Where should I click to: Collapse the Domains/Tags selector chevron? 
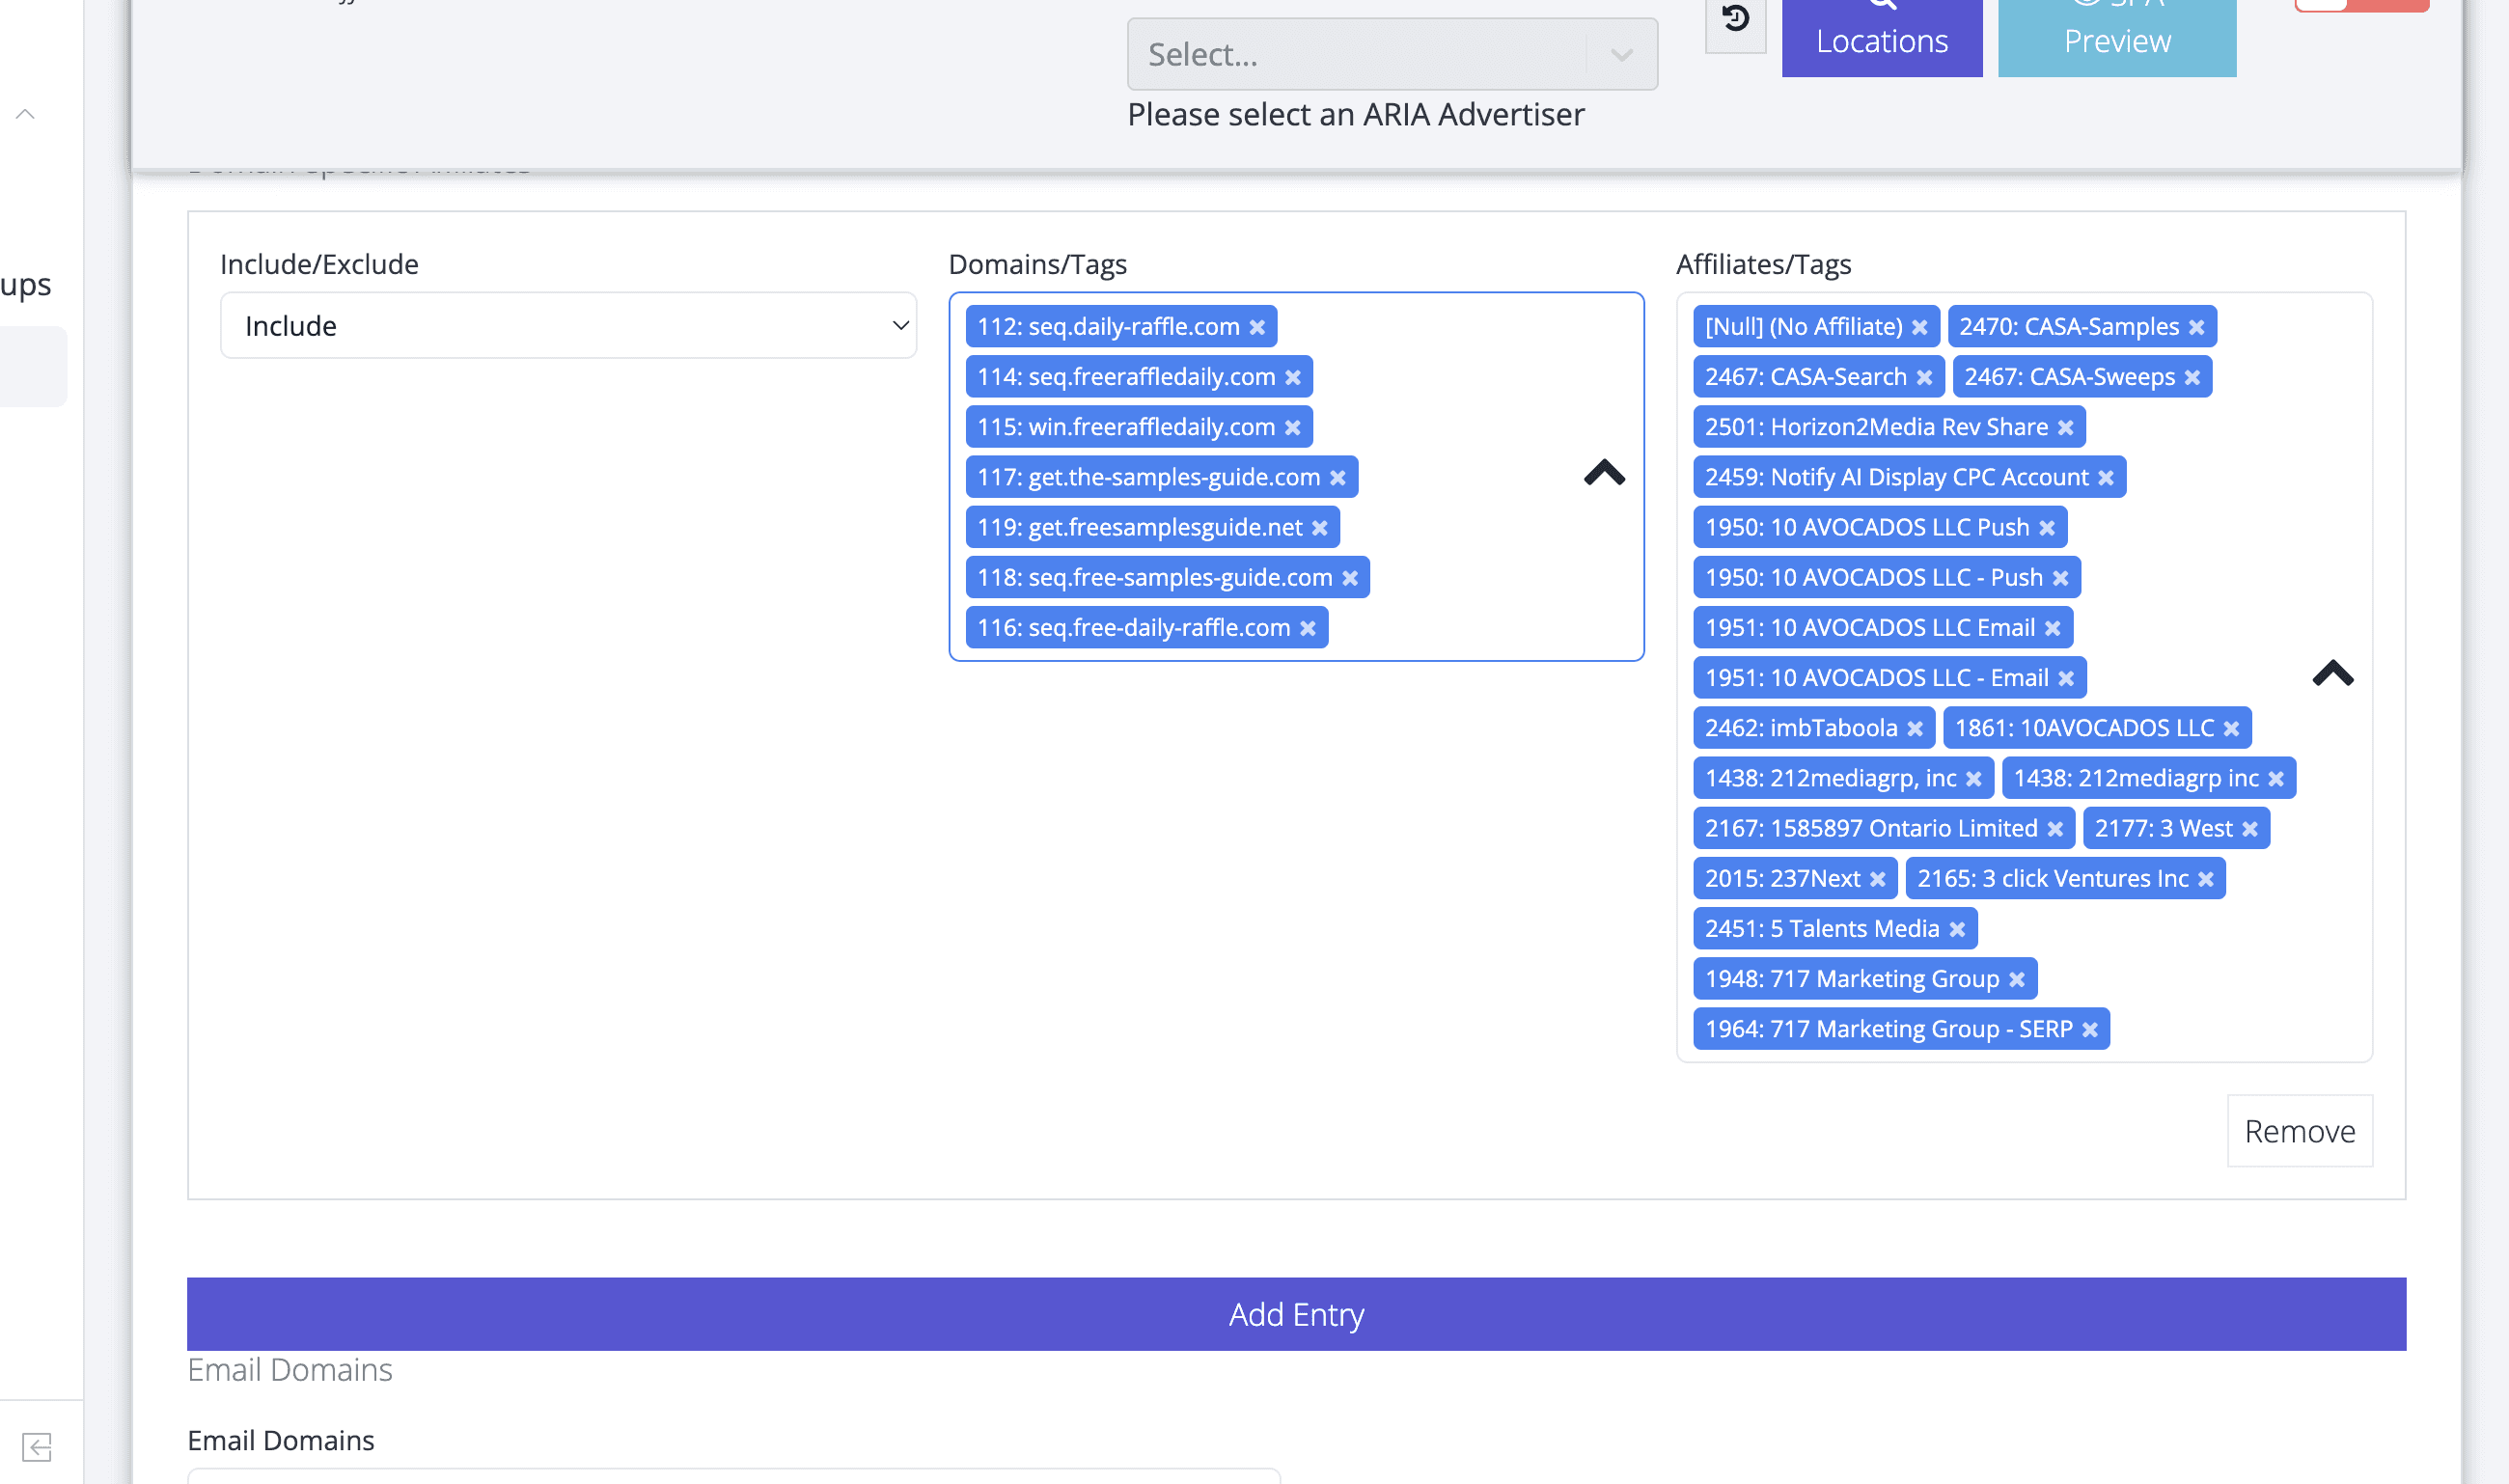[x=1605, y=473]
